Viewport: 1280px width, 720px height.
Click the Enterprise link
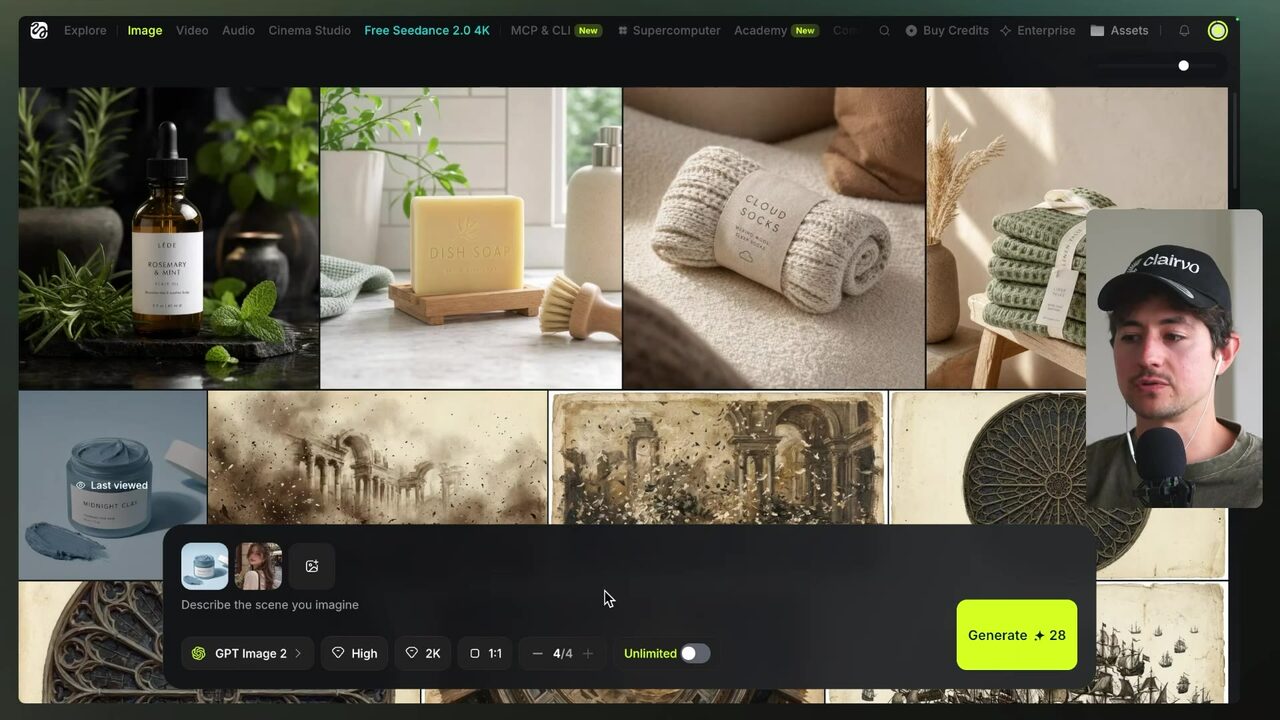click(x=1038, y=31)
